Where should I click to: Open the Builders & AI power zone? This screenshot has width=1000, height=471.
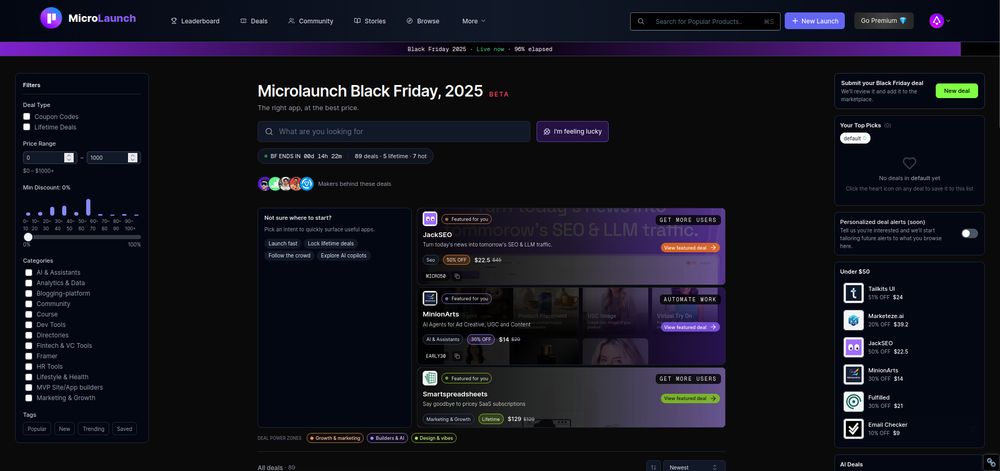click(388, 438)
